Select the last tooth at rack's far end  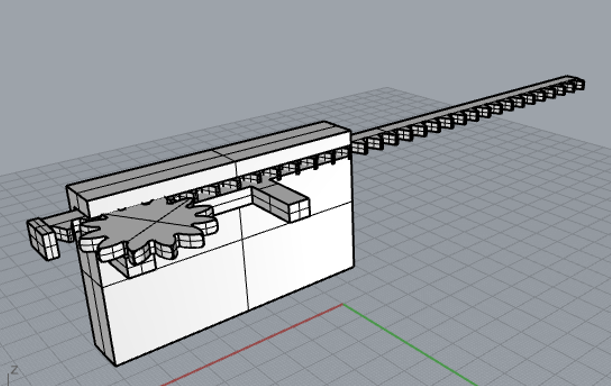[x=579, y=85]
